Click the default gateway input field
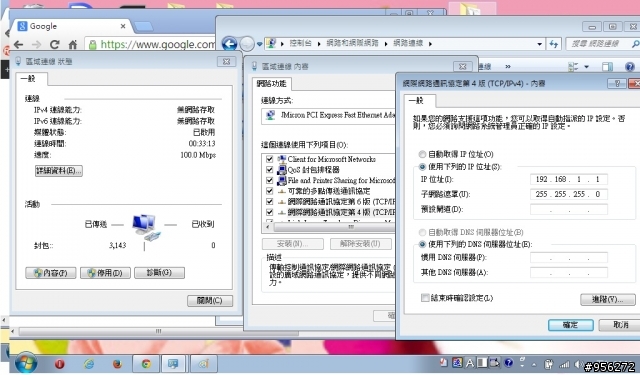Image resolution: width=640 pixels, height=375 pixels. 569,209
